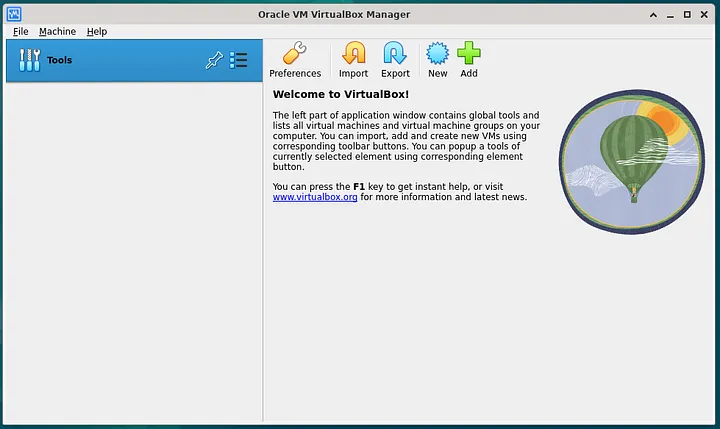Open the Machine menu
The height and width of the screenshot is (429, 720).
57,31
